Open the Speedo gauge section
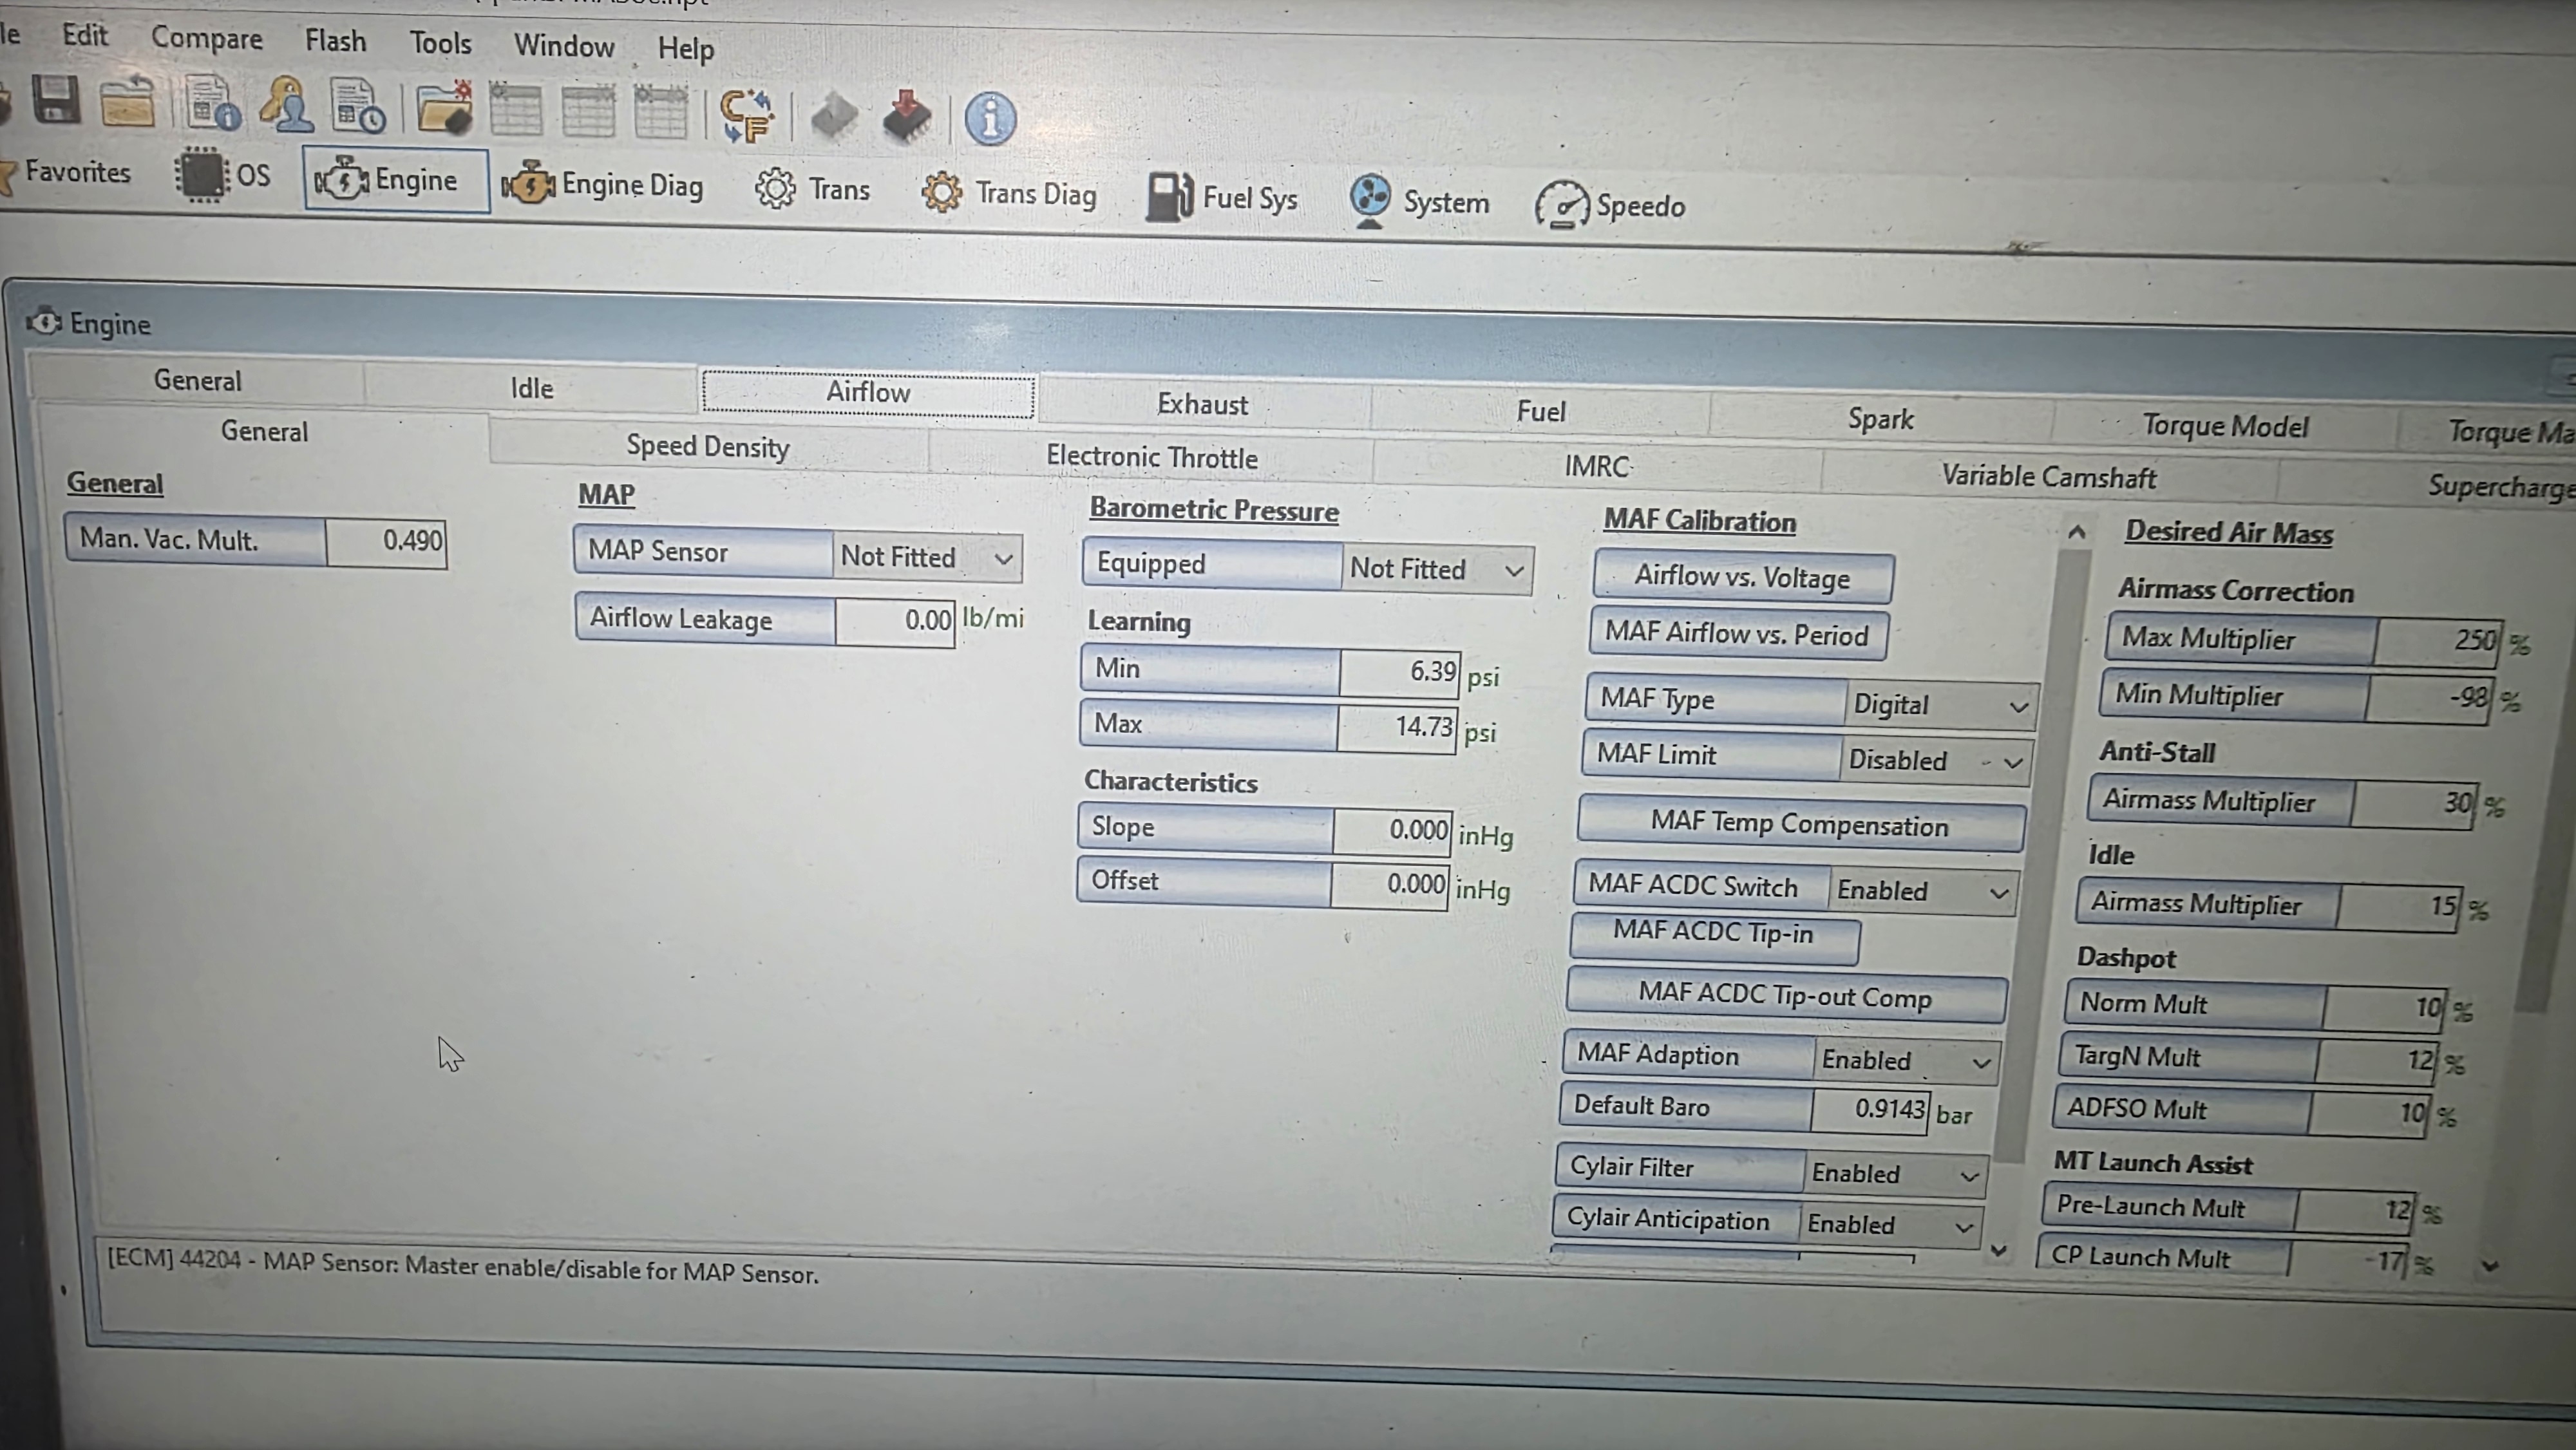The height and width of the screenshot is (1450, 2576). point(1610,205)
